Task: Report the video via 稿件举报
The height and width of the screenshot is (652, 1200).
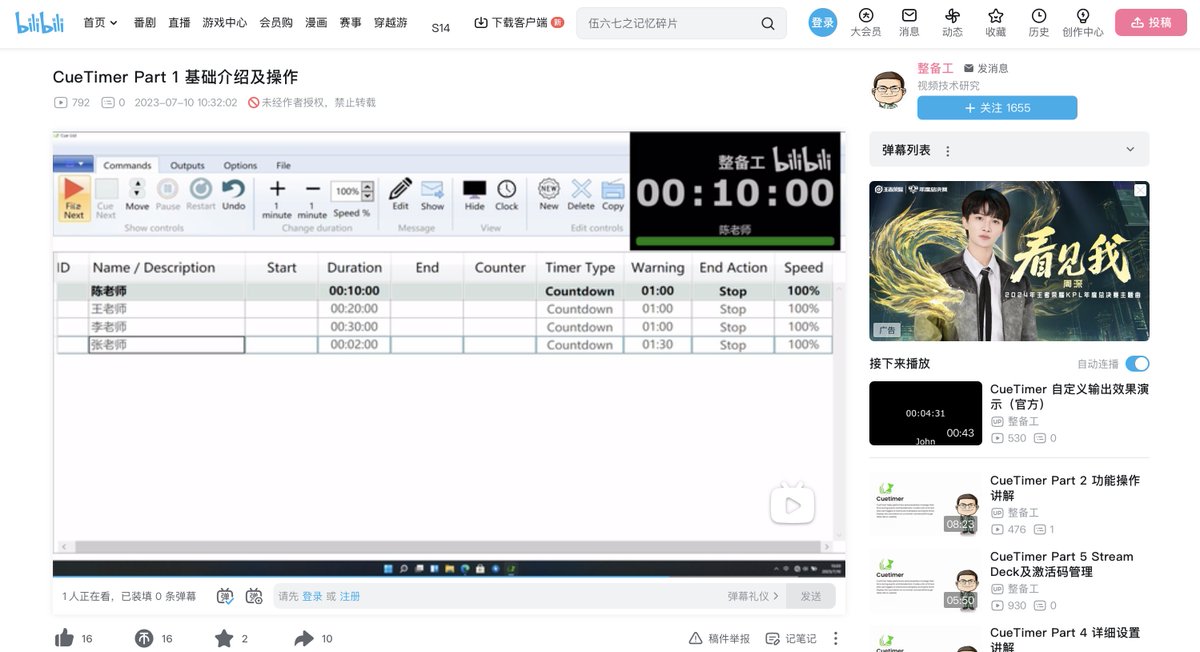Action: pos(719,638)
